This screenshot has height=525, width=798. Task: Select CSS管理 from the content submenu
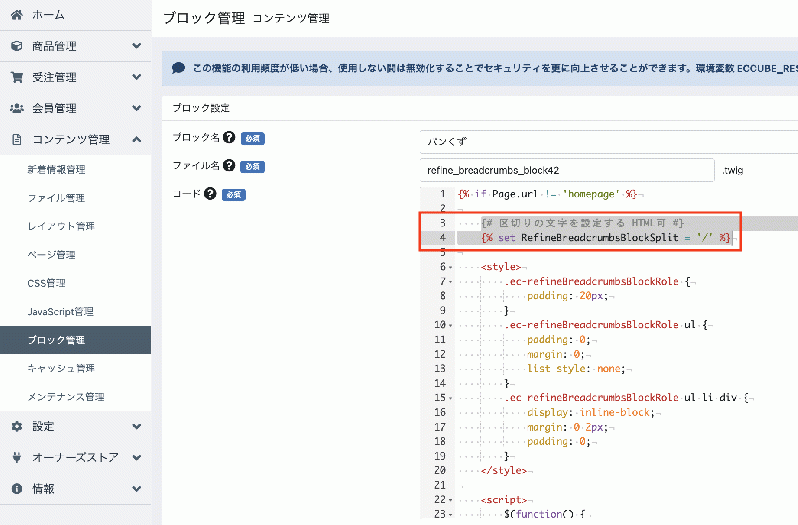point(46,283)
